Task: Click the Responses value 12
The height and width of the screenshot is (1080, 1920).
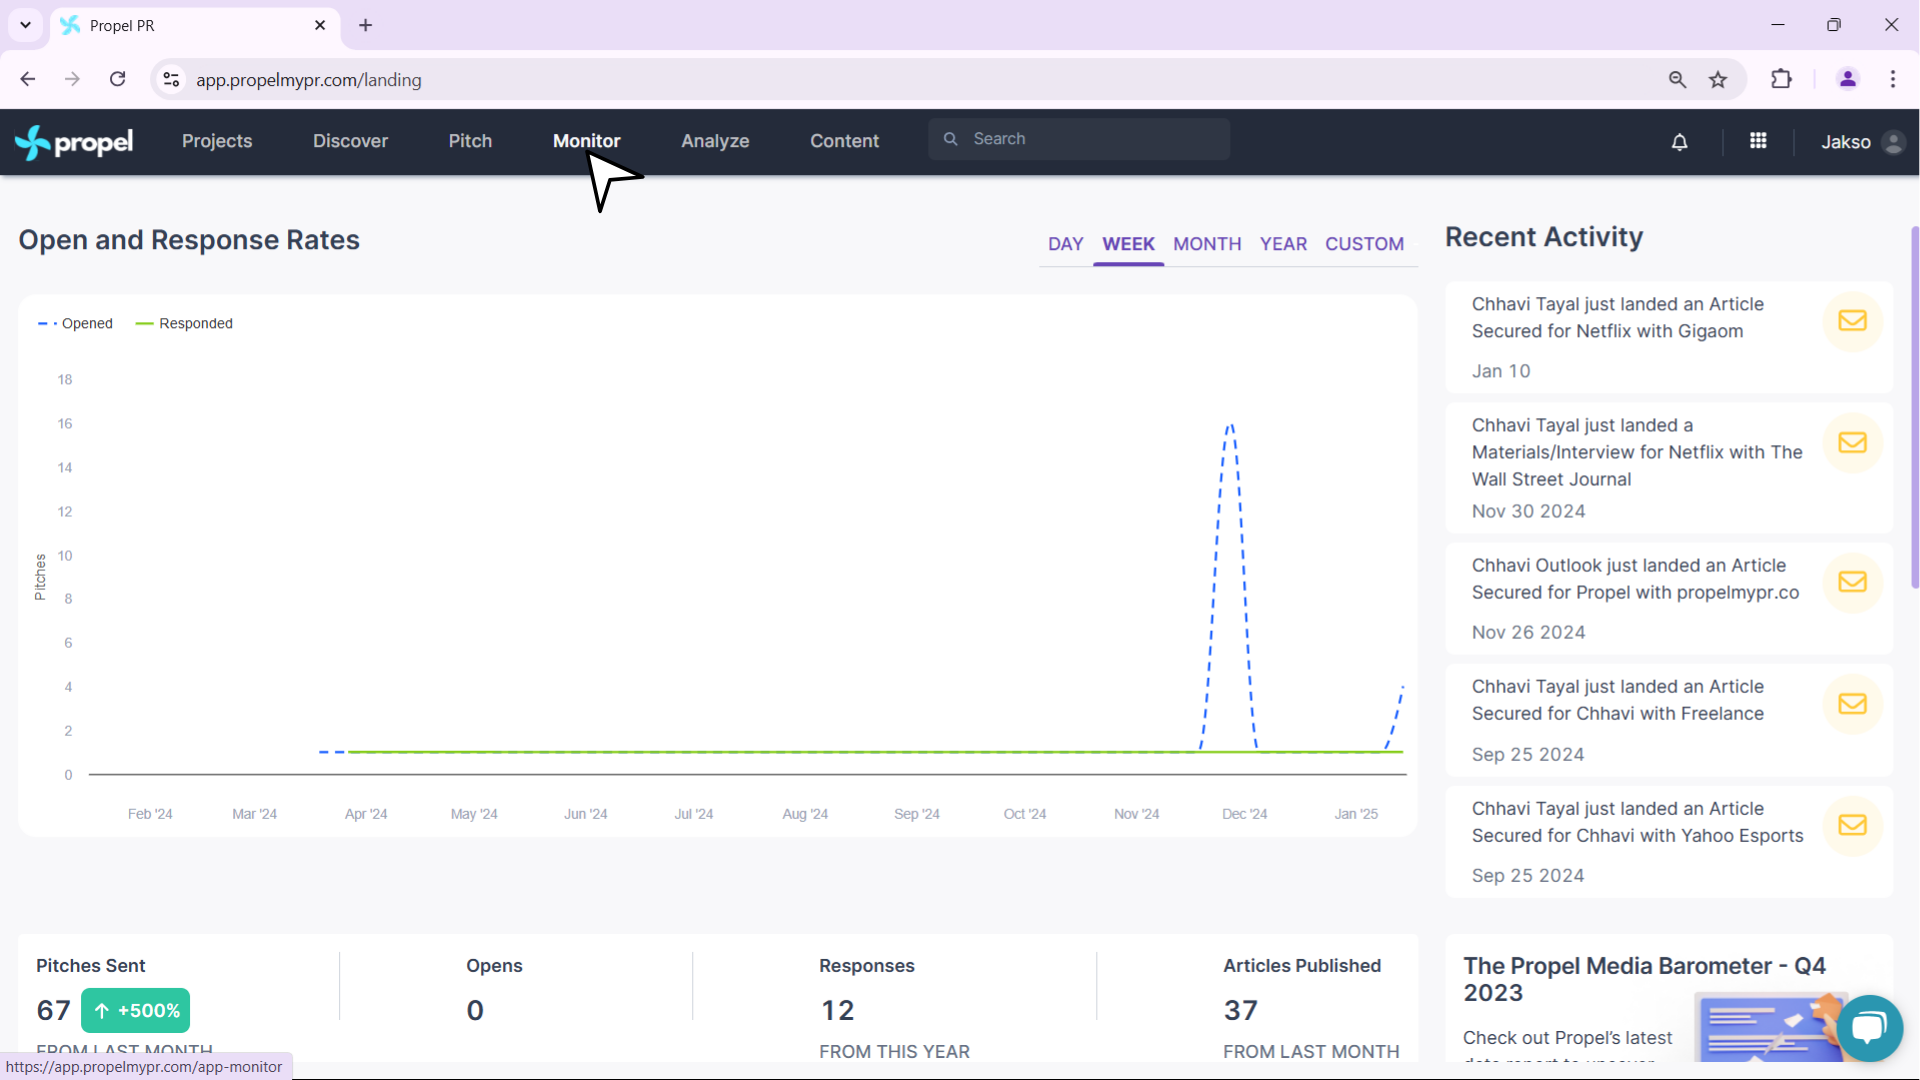Action: tap(837, 1010)
